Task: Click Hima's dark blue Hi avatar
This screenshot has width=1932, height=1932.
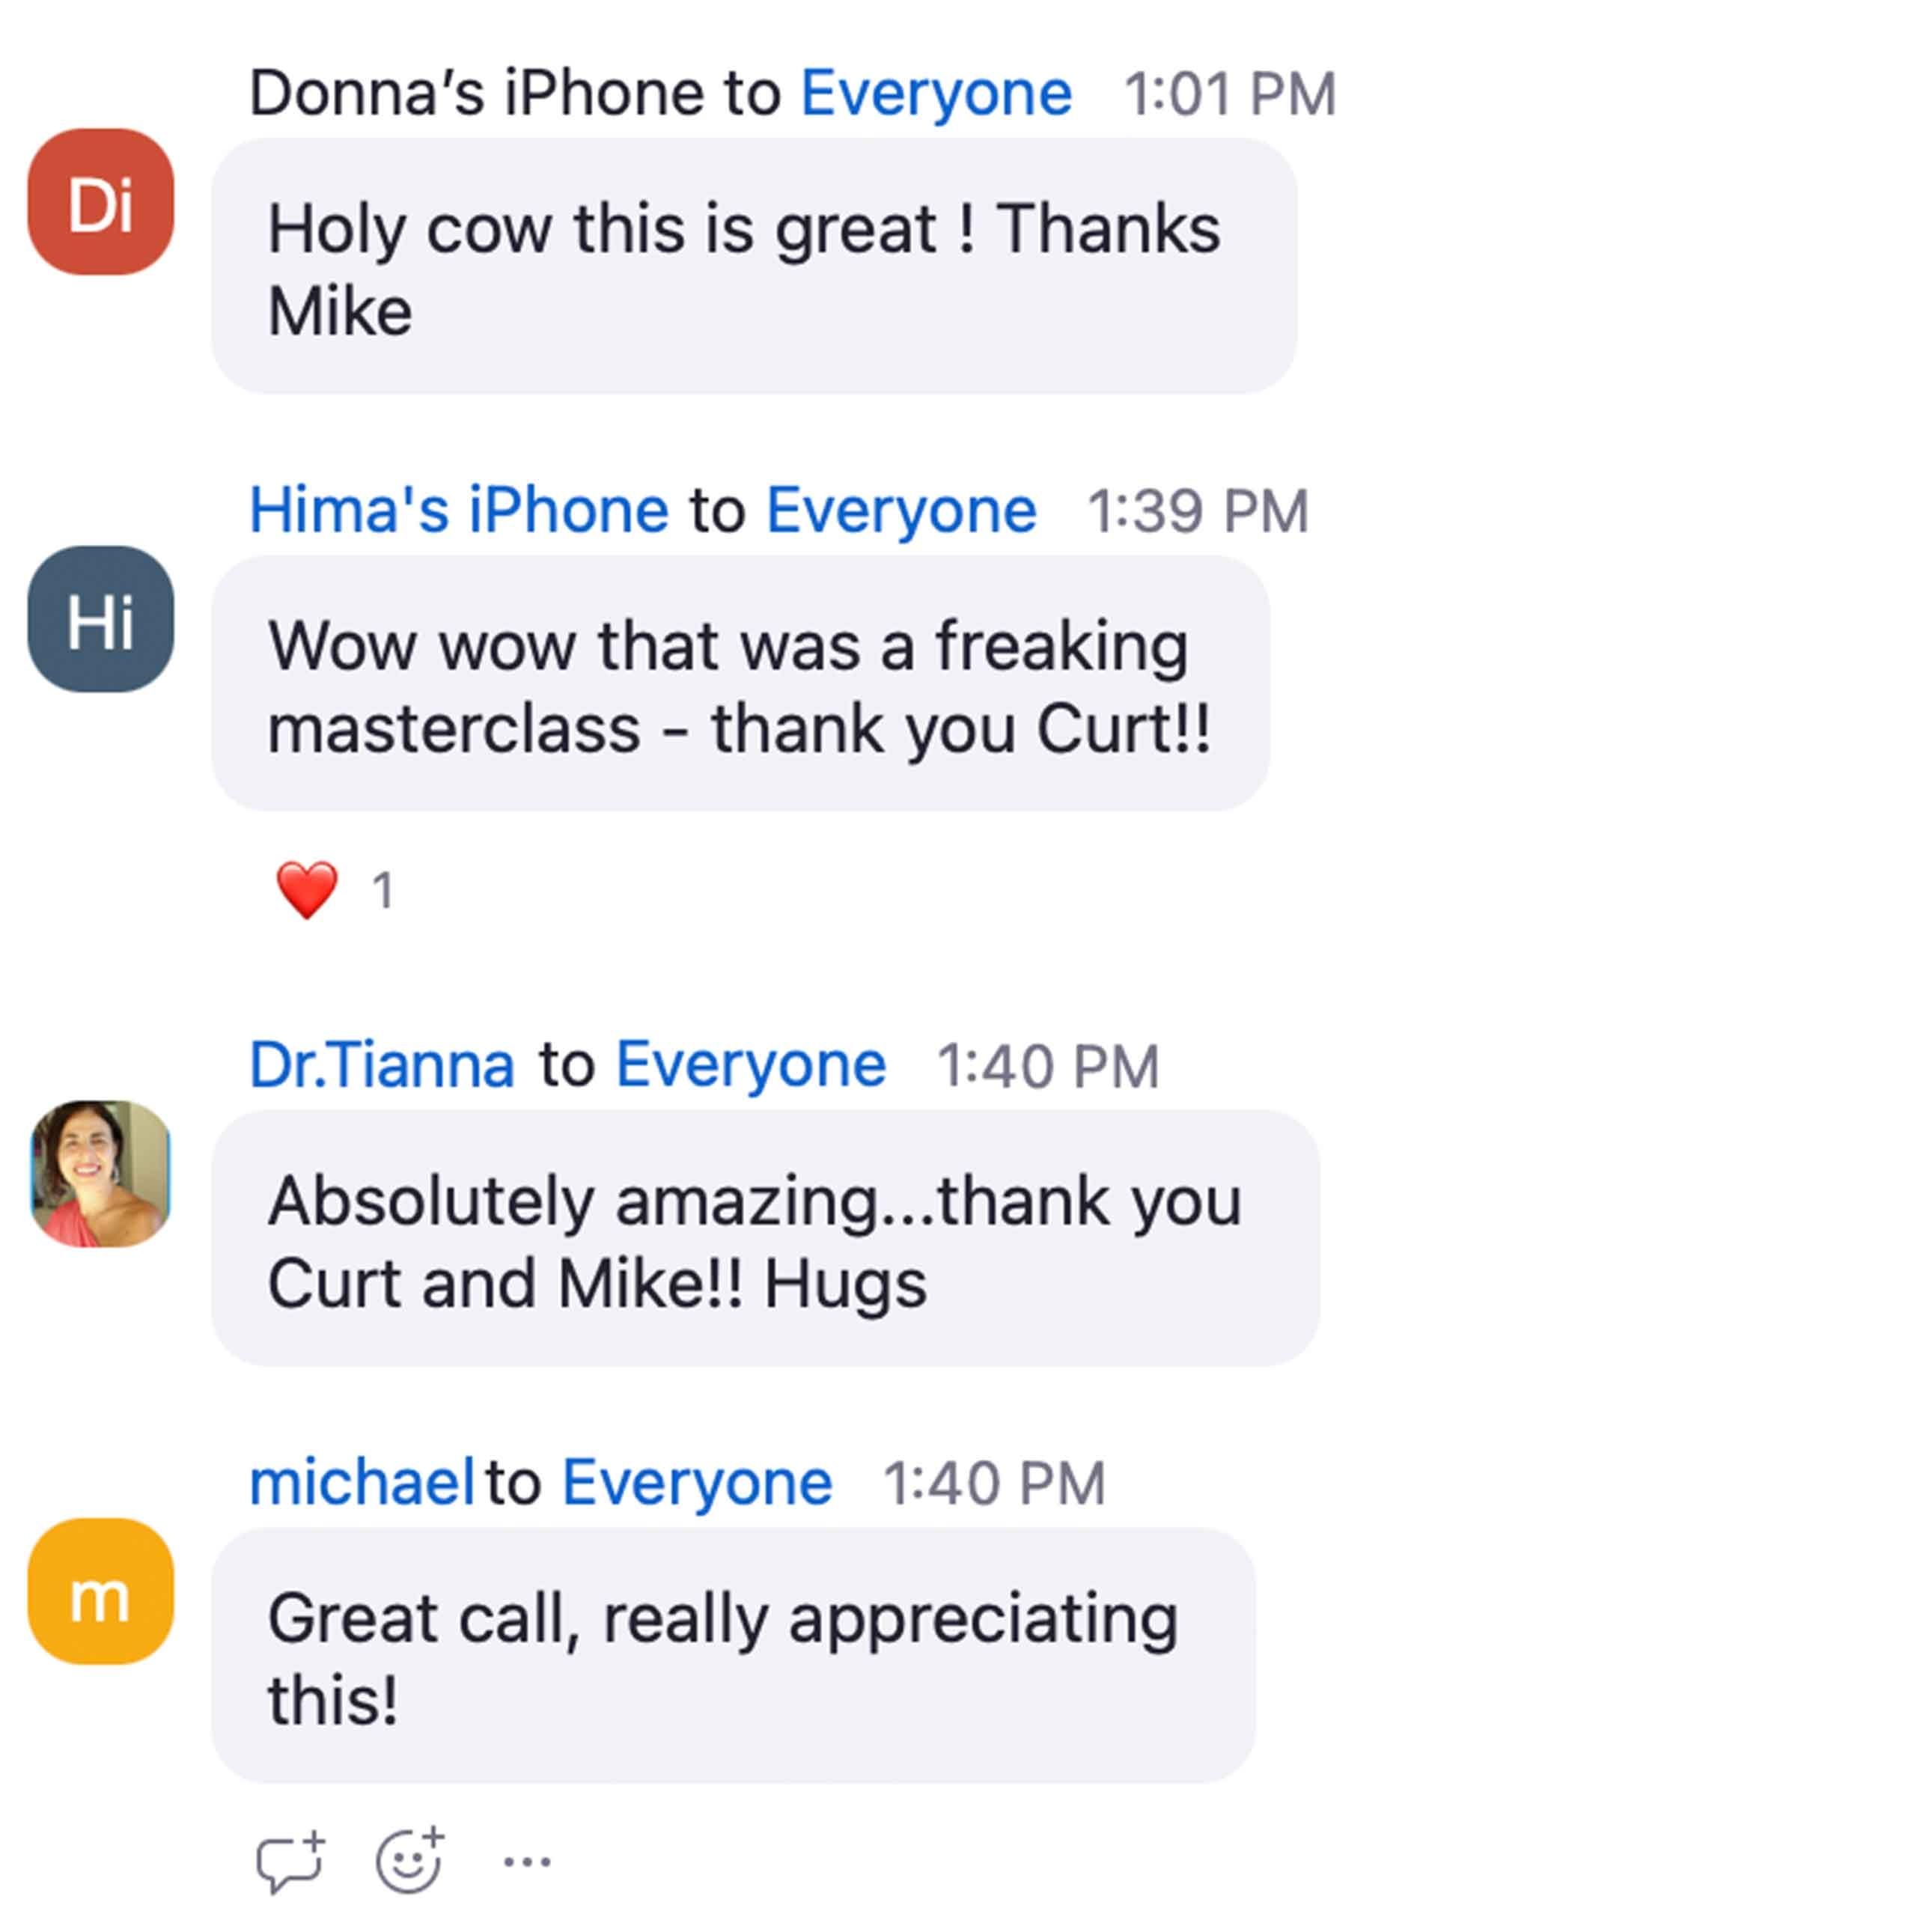Action: coord(101,619)
